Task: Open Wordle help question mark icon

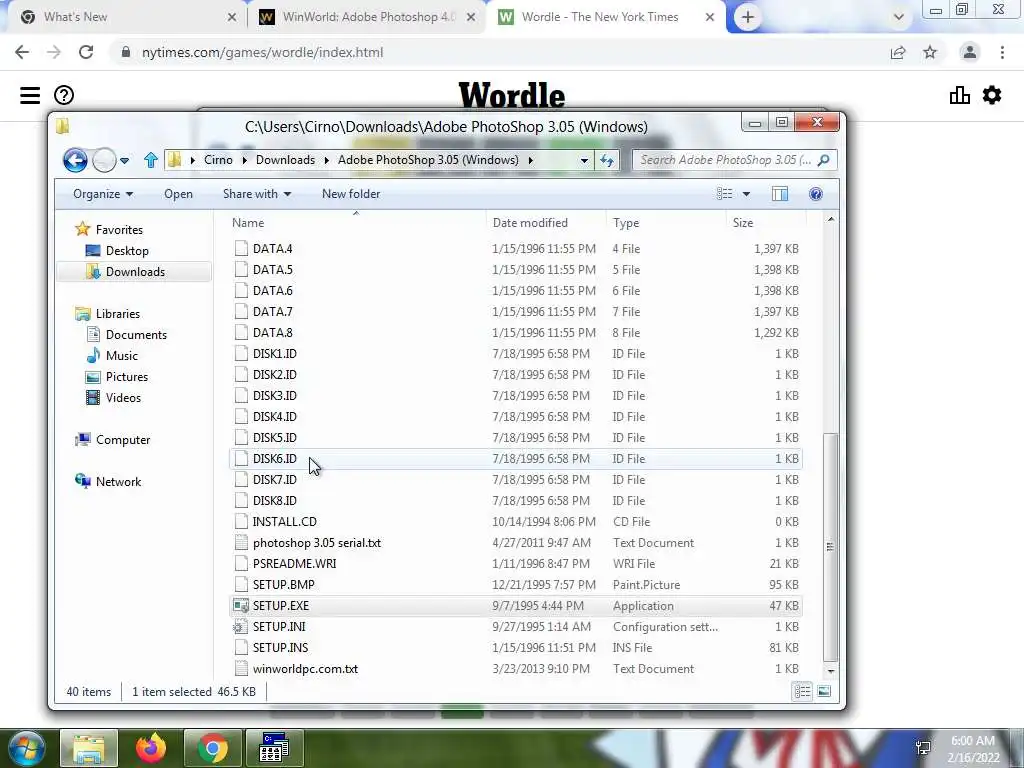Action: [x=64, y=95]
